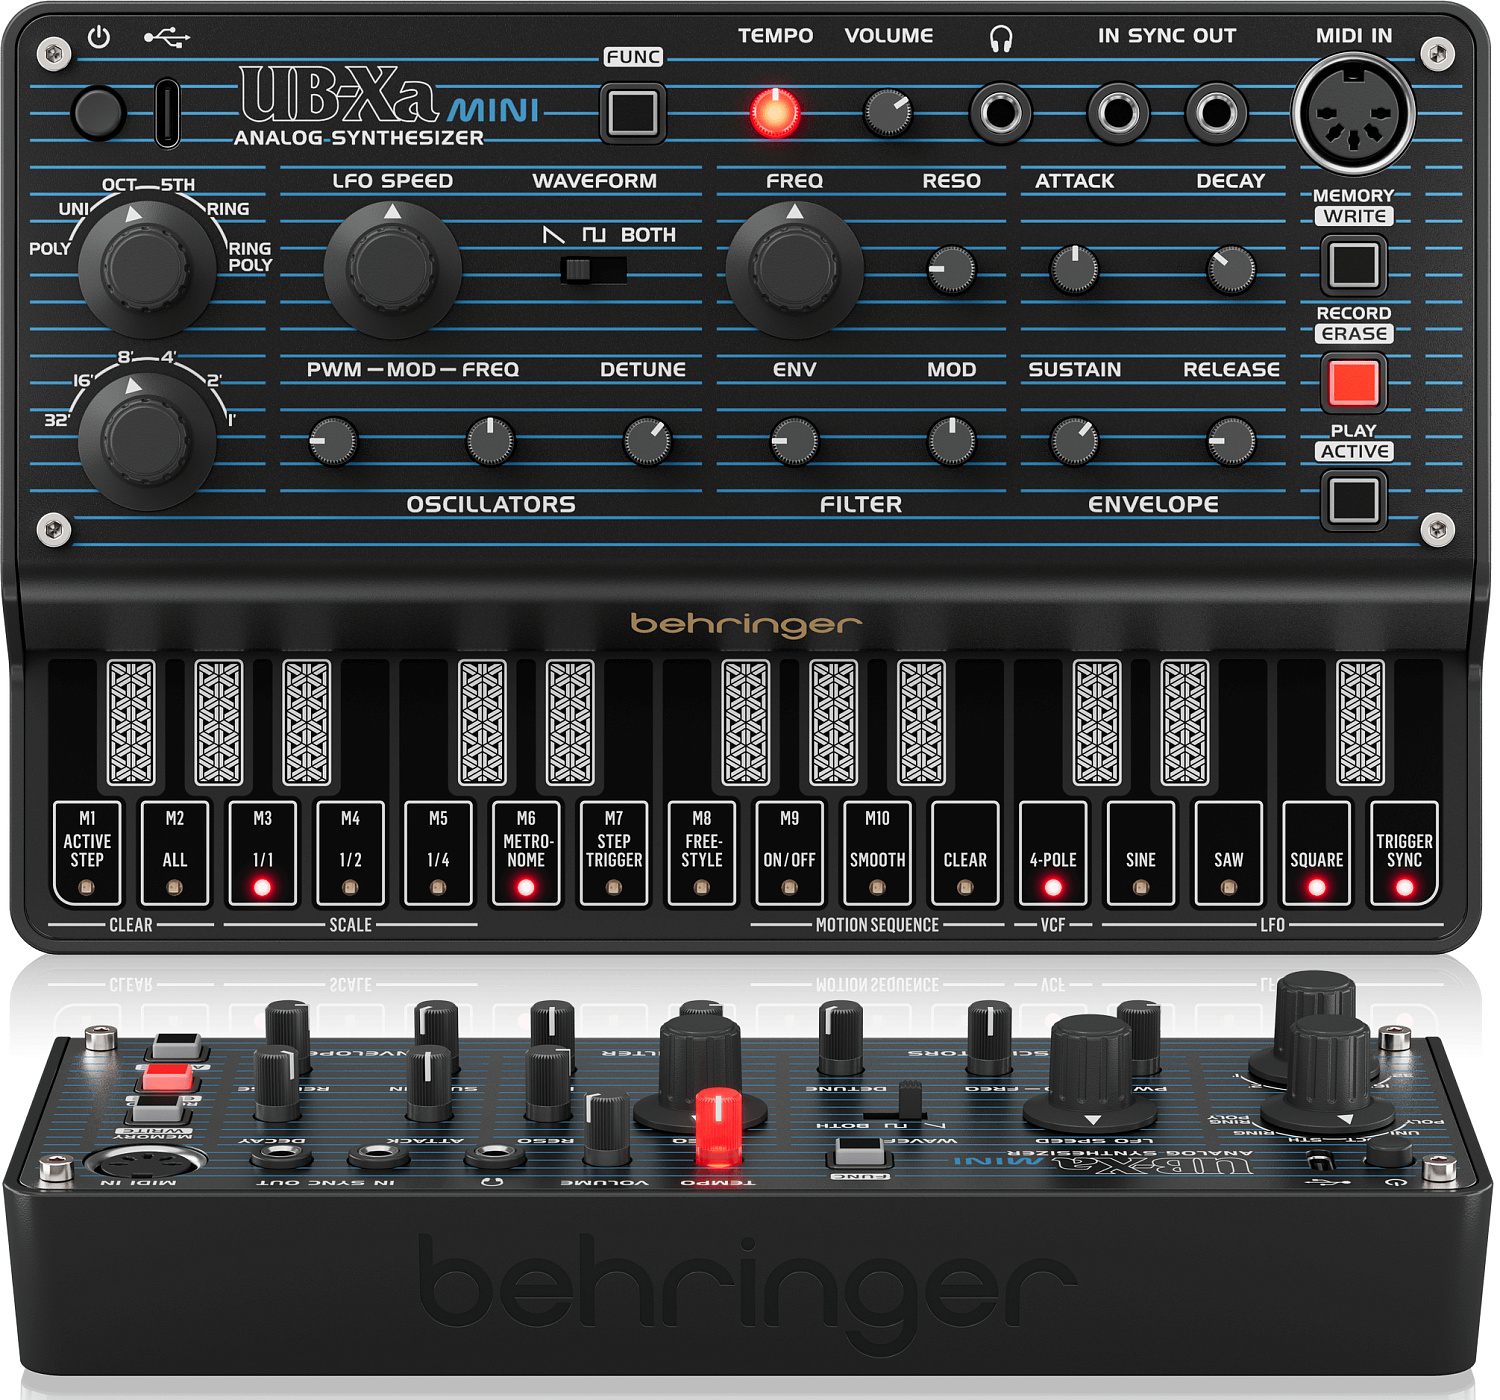This screenshot has height=1400, width=1500.
Task: Click the large filter FREQ knob
Action: click(794, 268)
